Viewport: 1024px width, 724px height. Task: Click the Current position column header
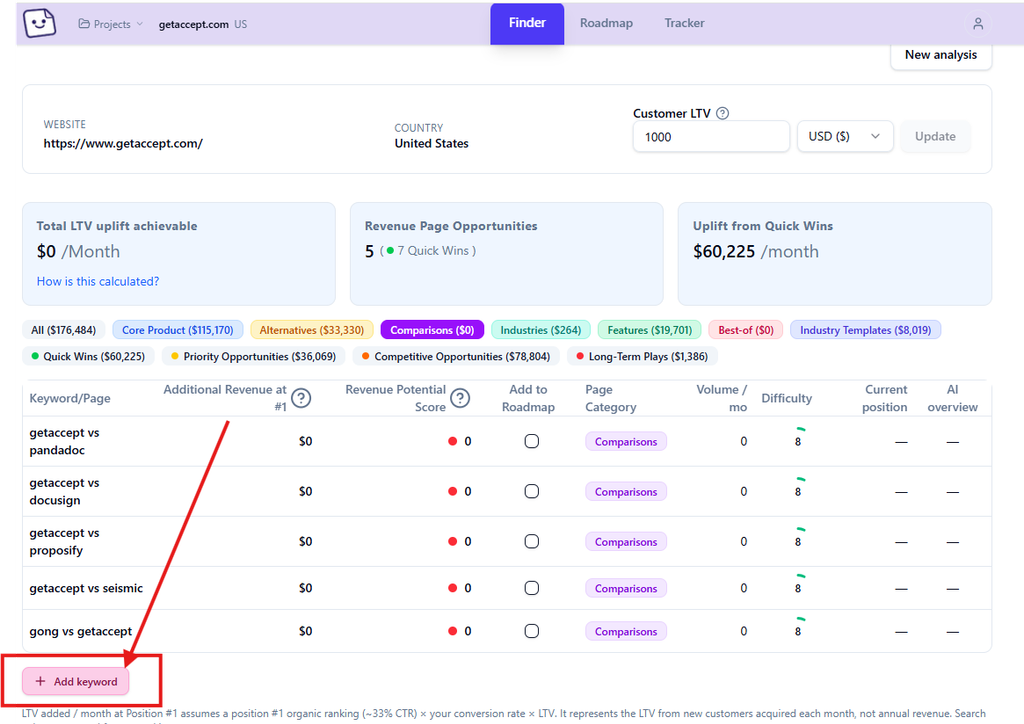(885, 398)
